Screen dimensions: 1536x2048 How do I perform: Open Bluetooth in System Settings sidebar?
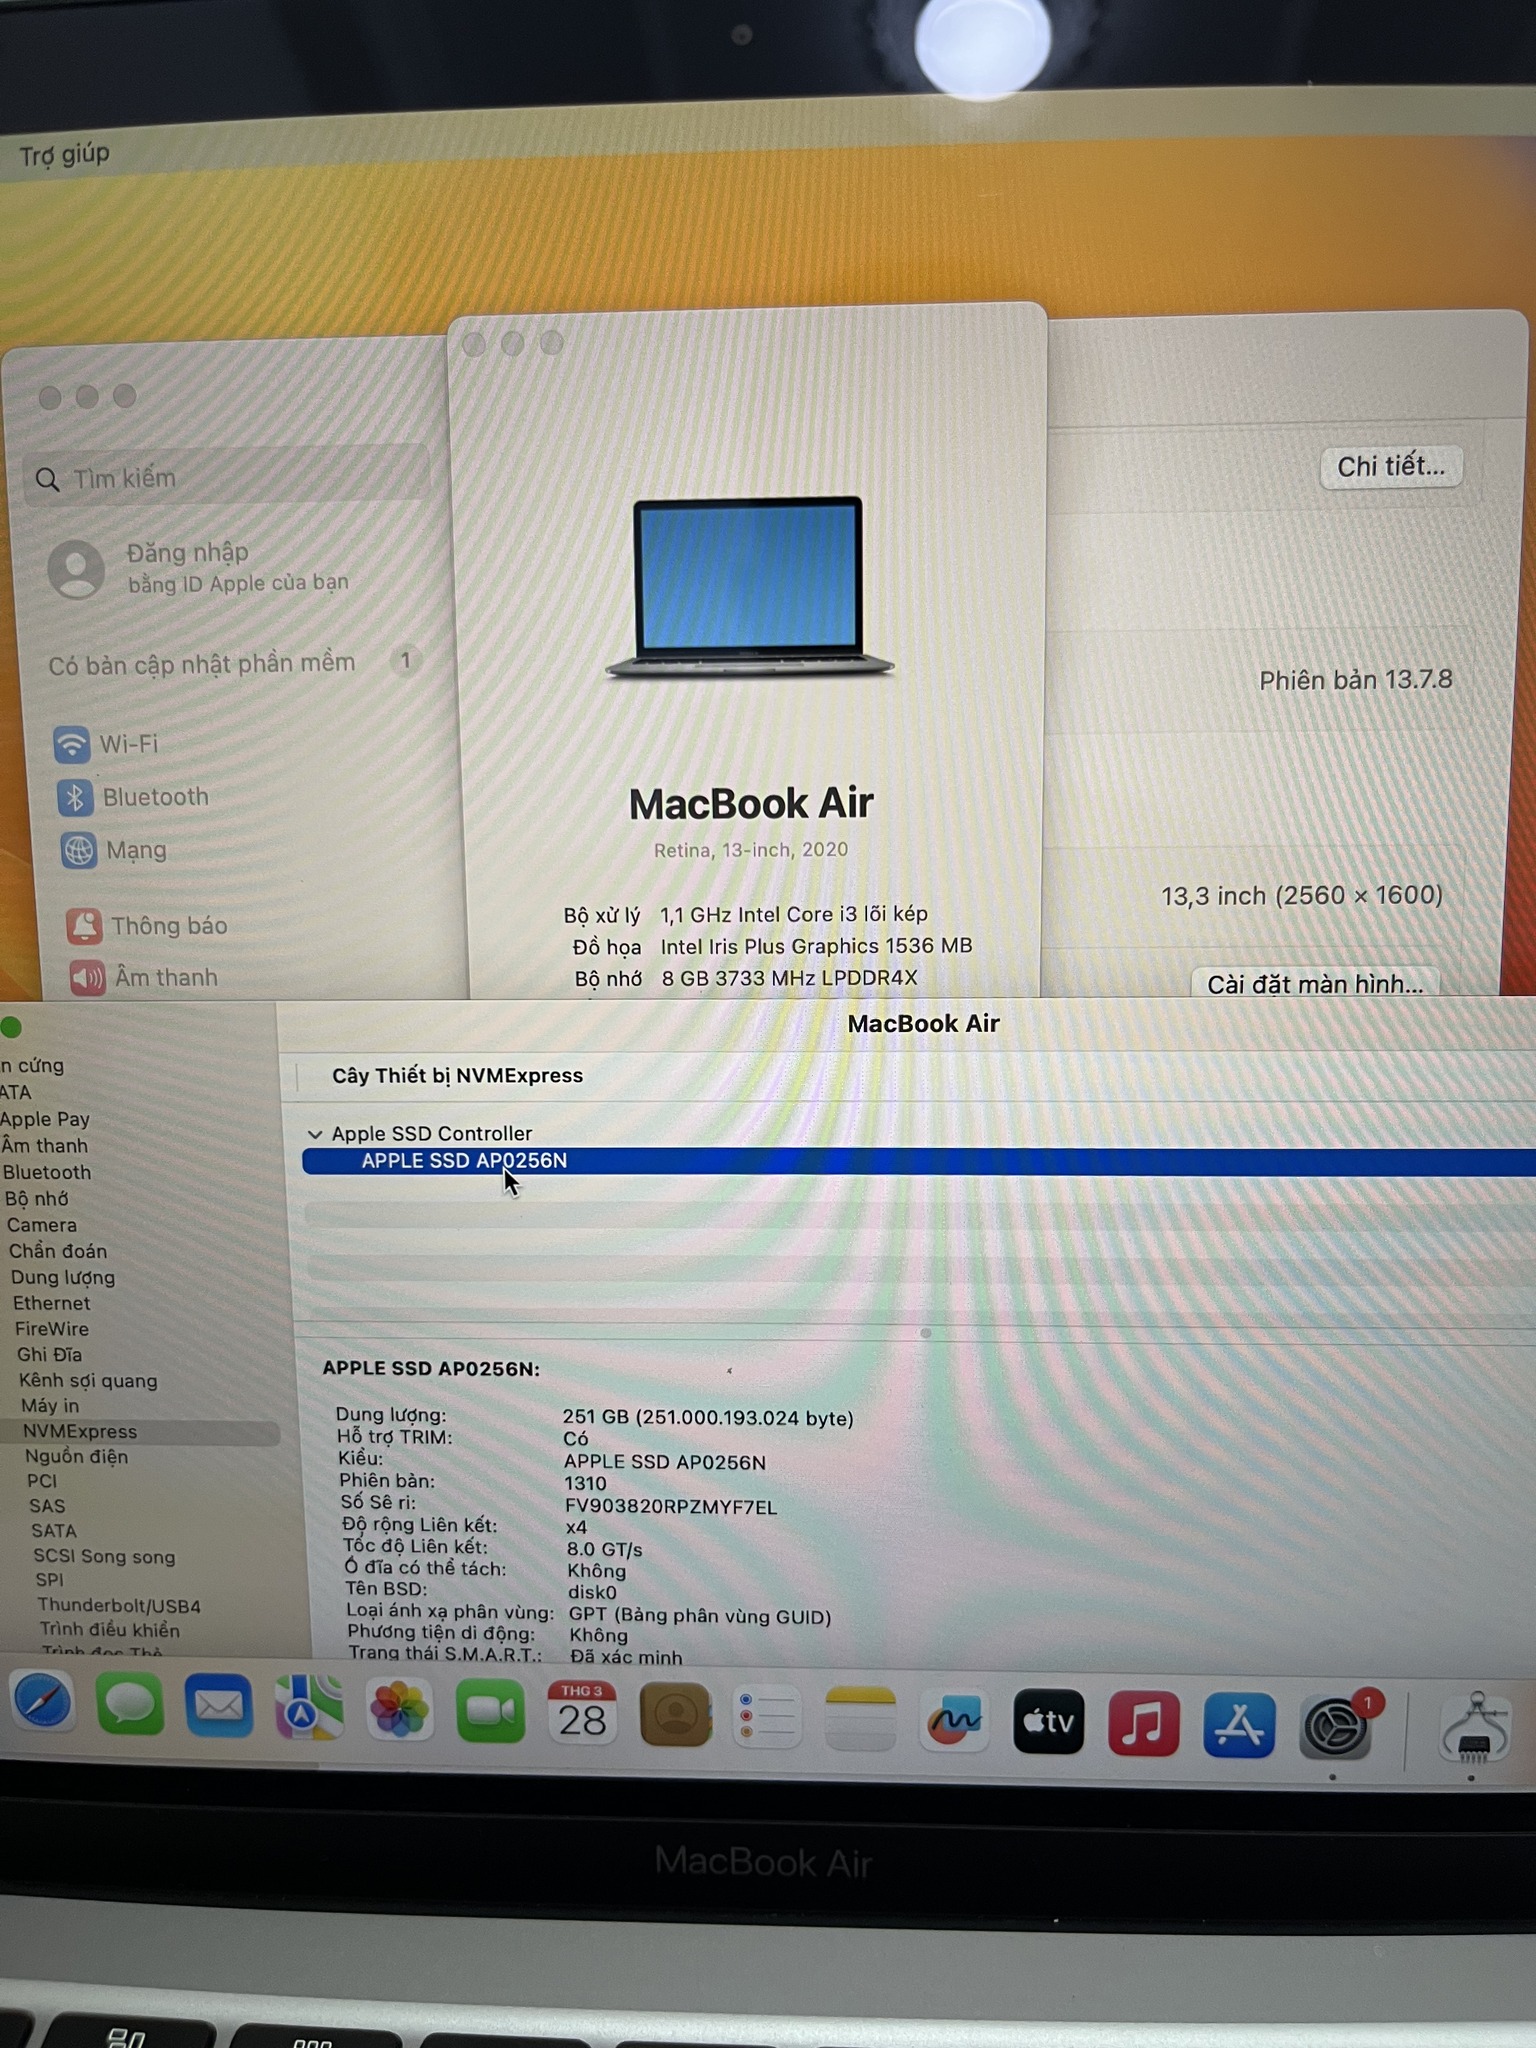[x=132, y=797]
